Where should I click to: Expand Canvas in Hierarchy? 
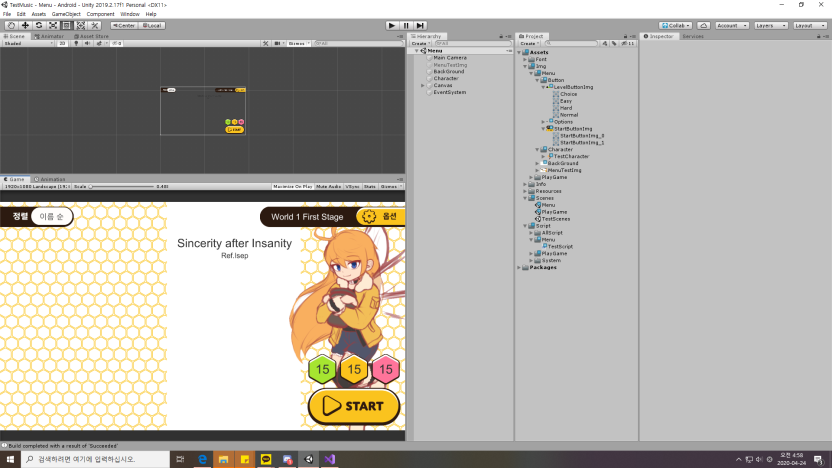coord(423,85)
